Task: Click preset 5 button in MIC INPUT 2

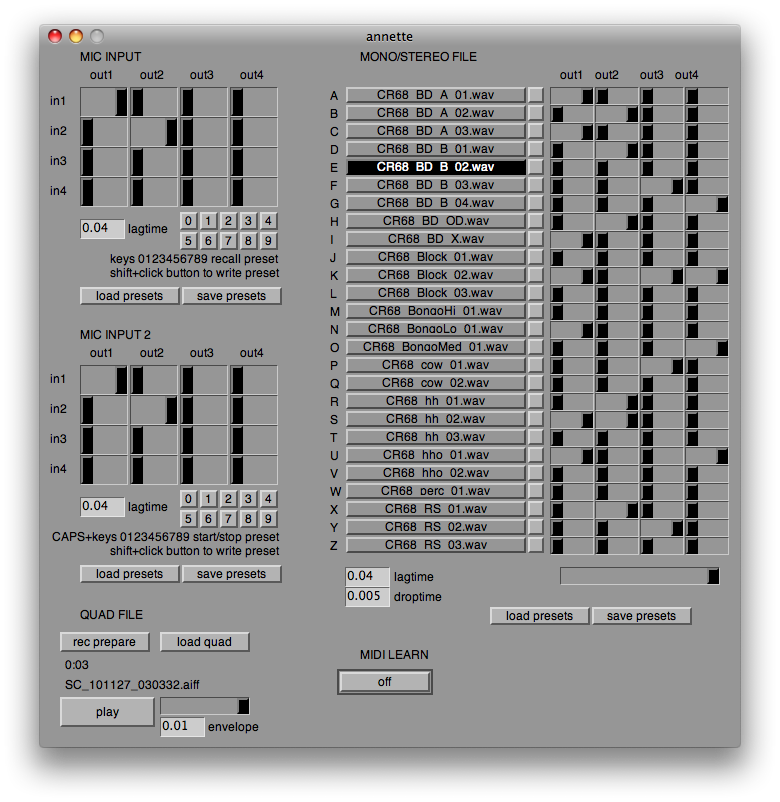Action: click(x=188, y=519)
